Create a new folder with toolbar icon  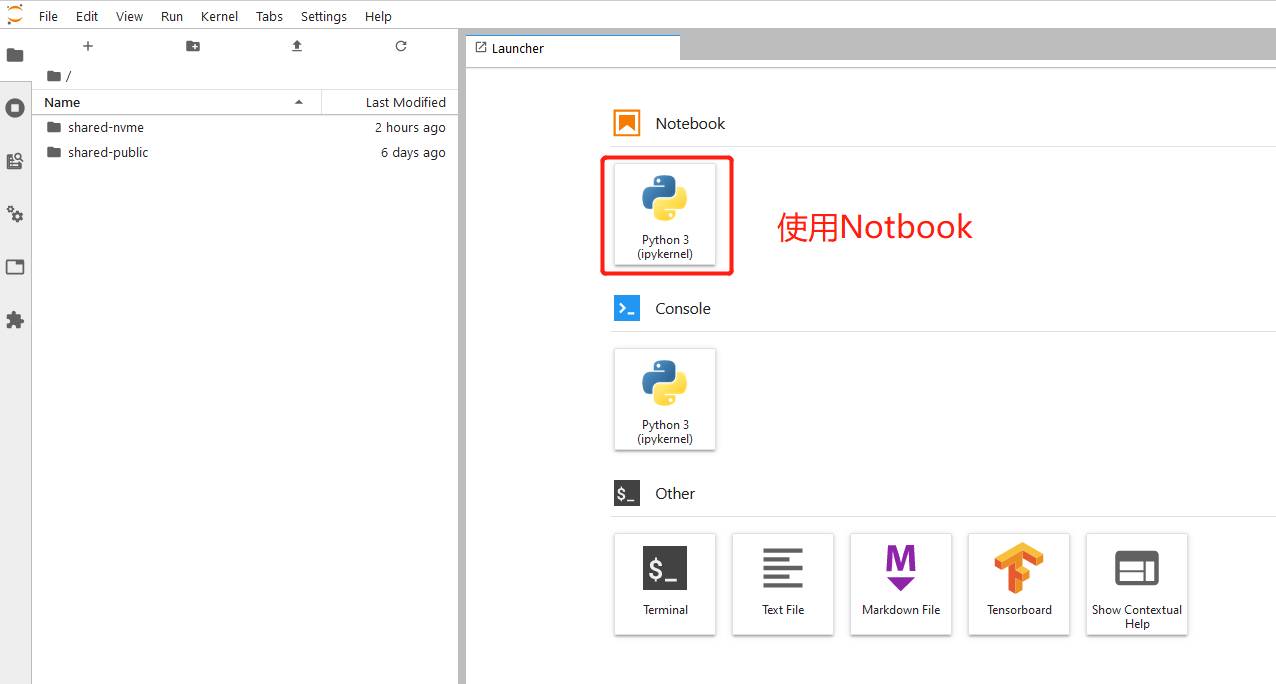193,46
